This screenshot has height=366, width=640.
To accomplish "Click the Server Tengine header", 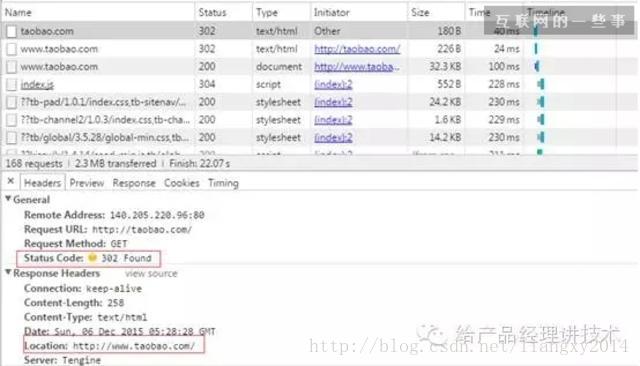I will click(62, 360).
